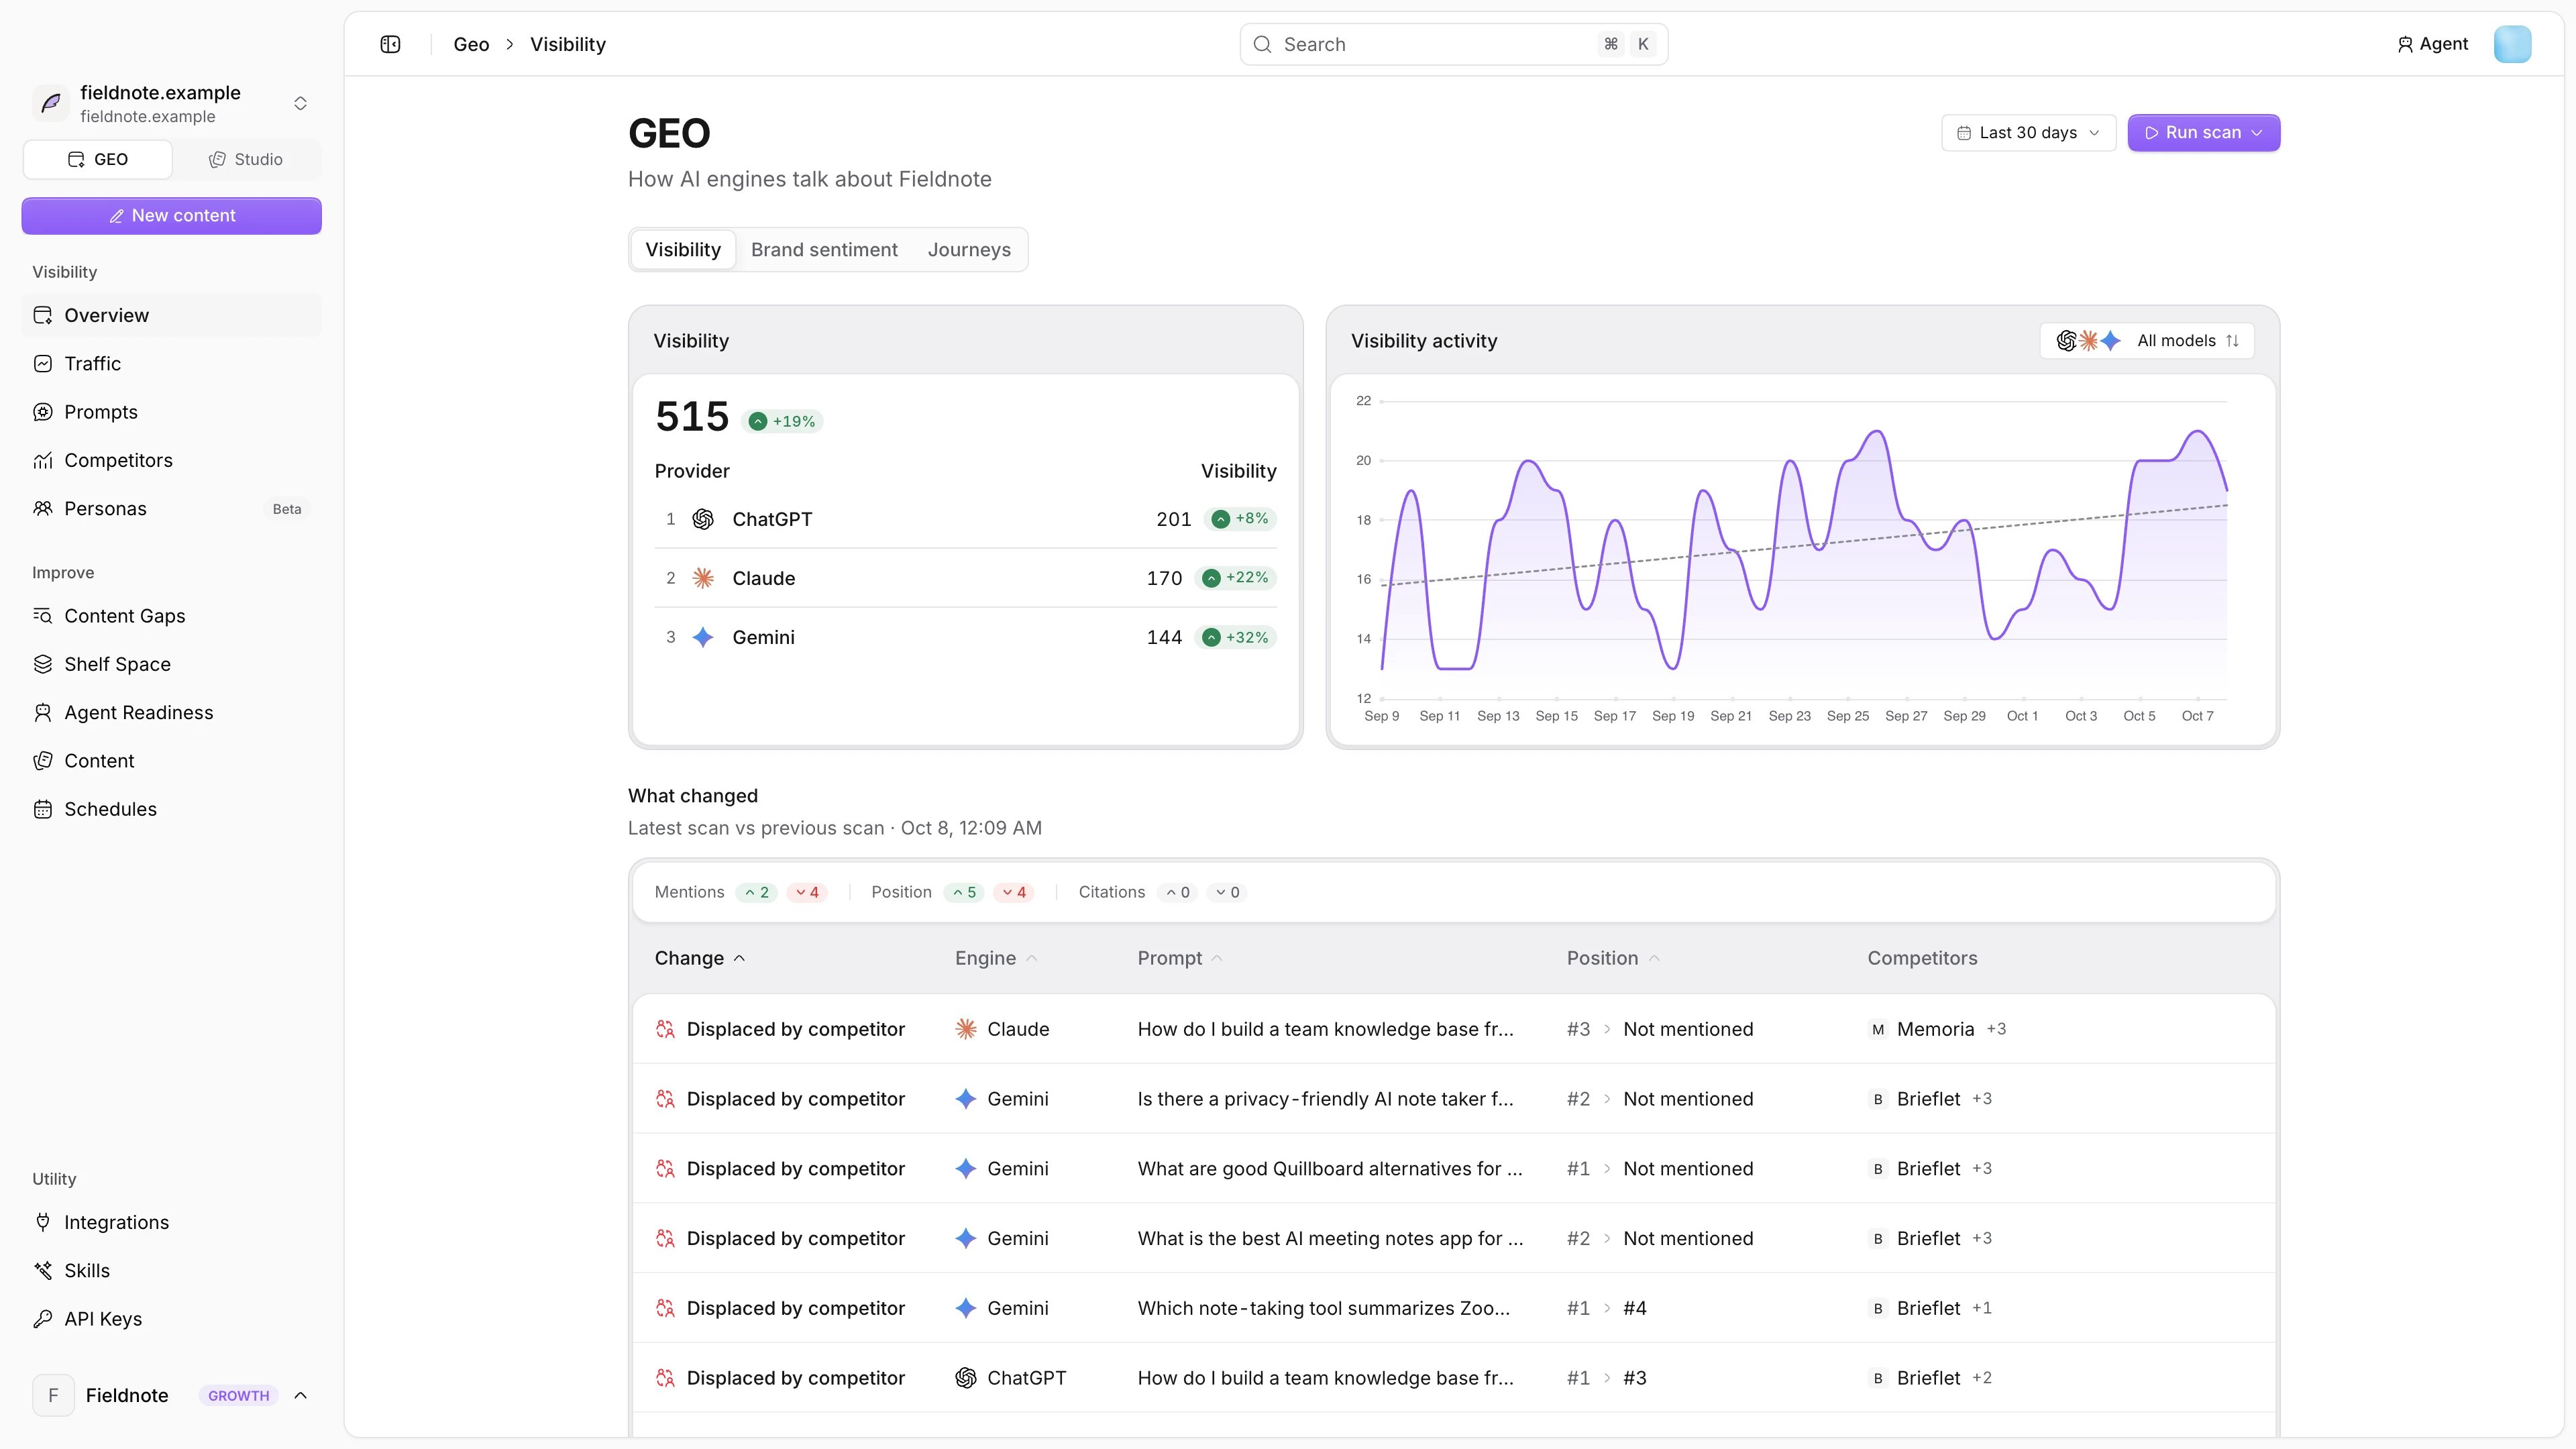Open Agent Readiness page

coord(171,713)
